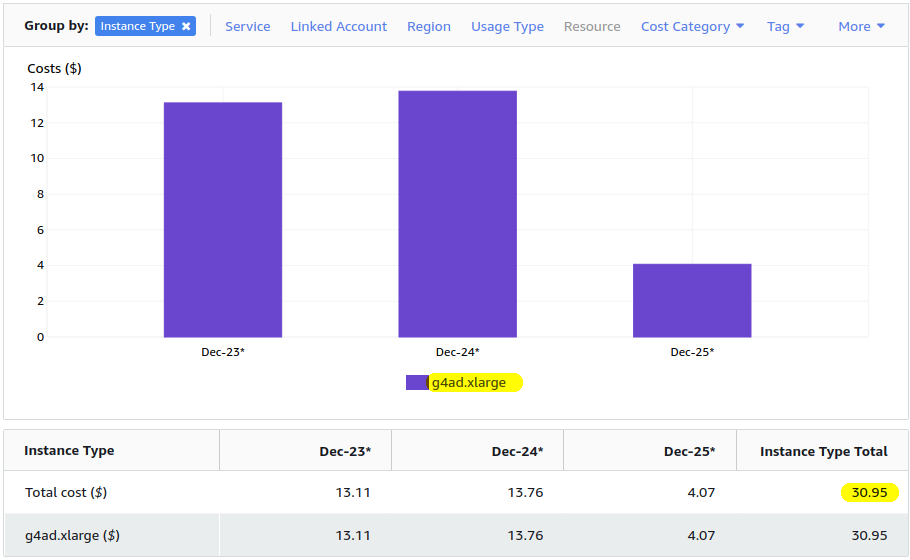Remove the Instance Type grouping with the x icon

pyautogui.click(x=186, y=26)
